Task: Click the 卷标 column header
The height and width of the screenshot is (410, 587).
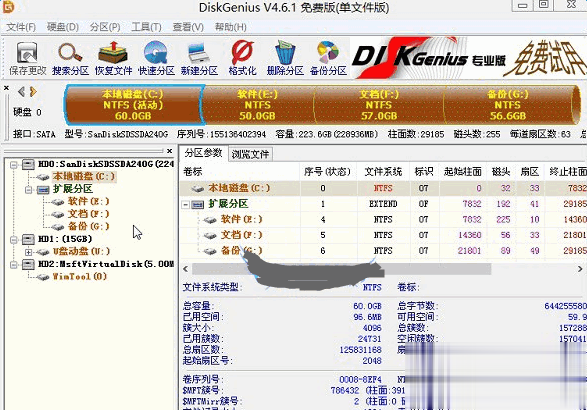Action: tap(240, 171)
